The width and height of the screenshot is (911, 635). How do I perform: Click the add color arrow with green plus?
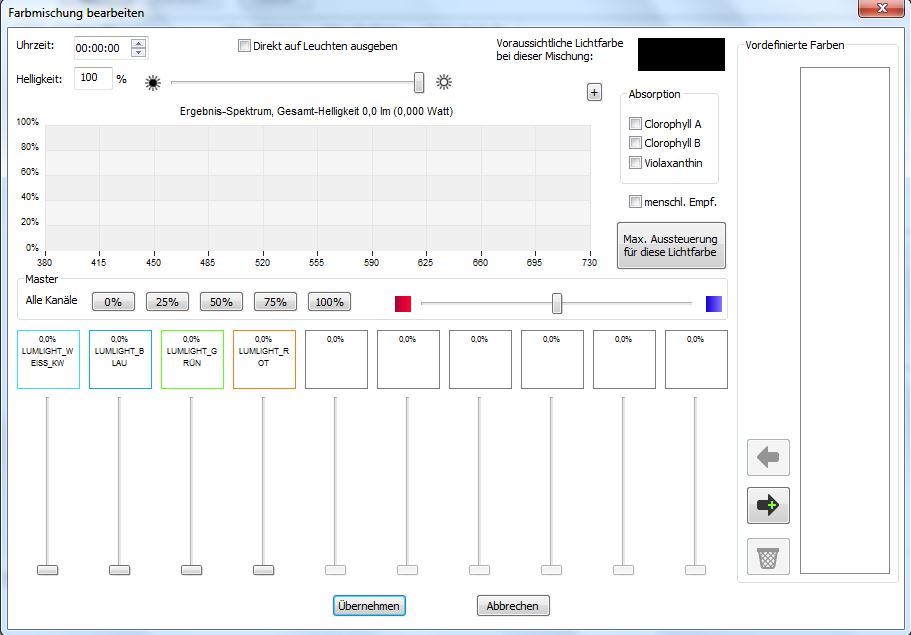pos(769,506)
